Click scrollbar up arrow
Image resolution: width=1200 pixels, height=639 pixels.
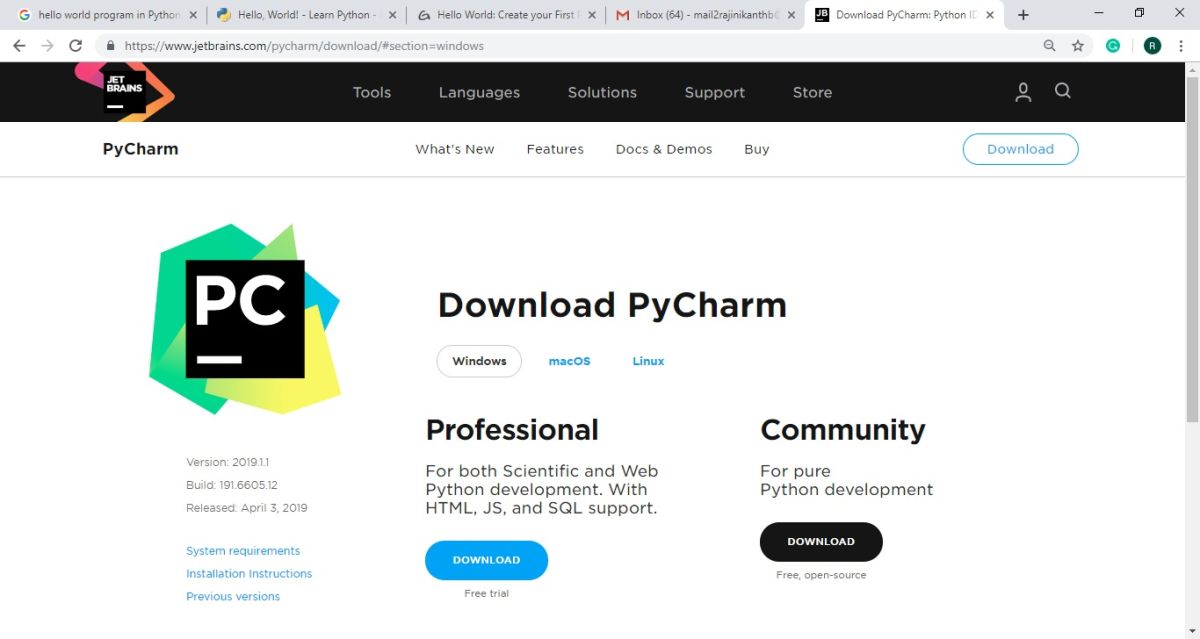[x=1191, y=70]
